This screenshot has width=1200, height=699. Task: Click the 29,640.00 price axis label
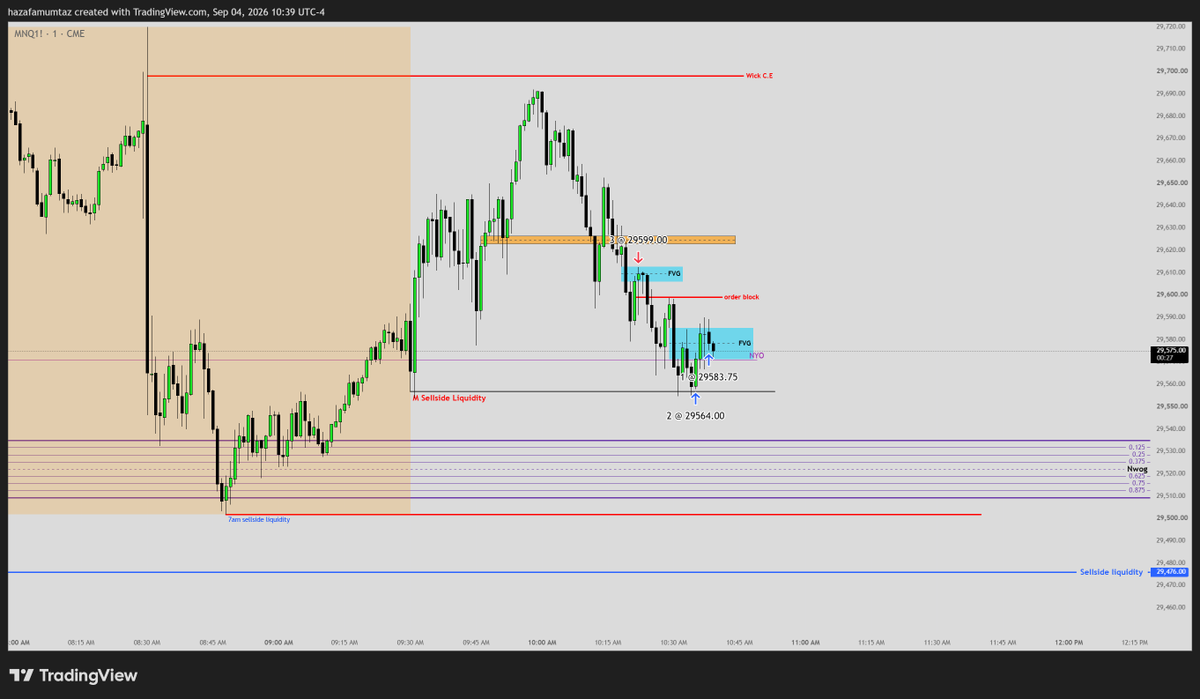pyautogui.click(x=1170, y=205)
